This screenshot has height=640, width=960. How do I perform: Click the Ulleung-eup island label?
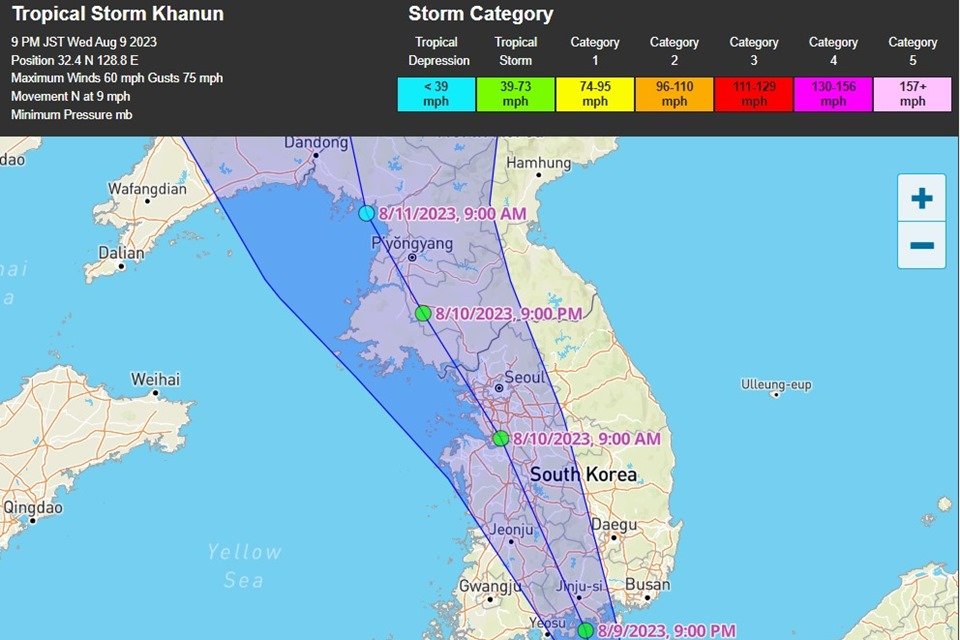pyautogui.click(x=776, y=384)
